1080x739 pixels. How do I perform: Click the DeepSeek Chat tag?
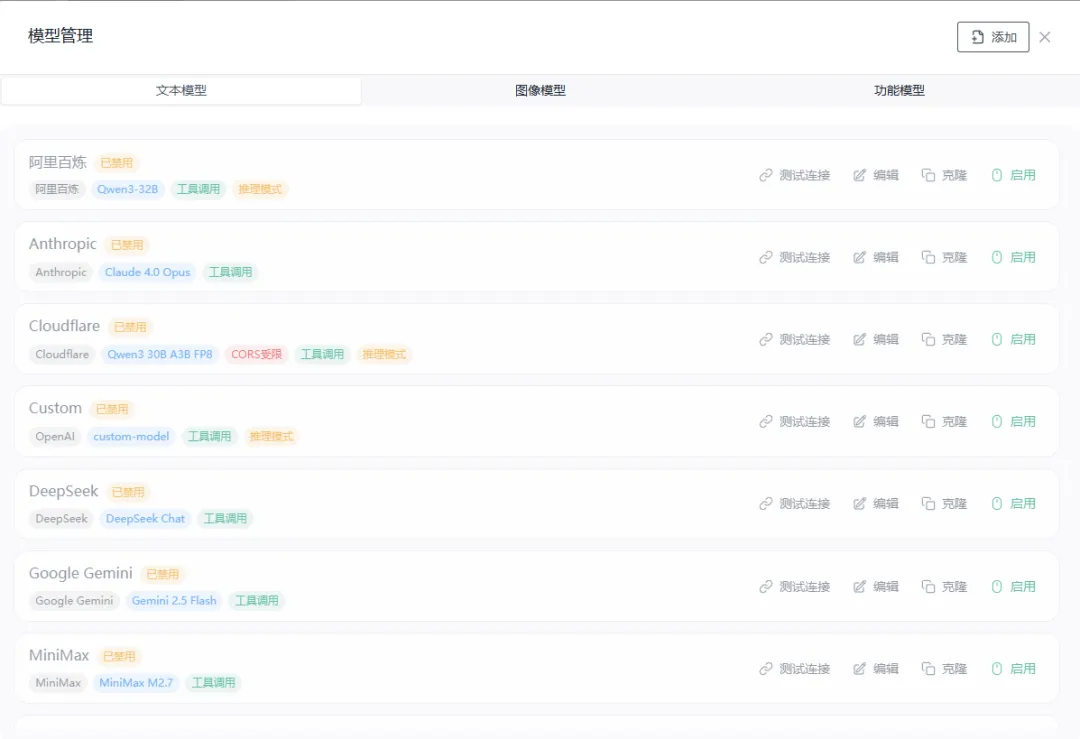tap(145, 519)
